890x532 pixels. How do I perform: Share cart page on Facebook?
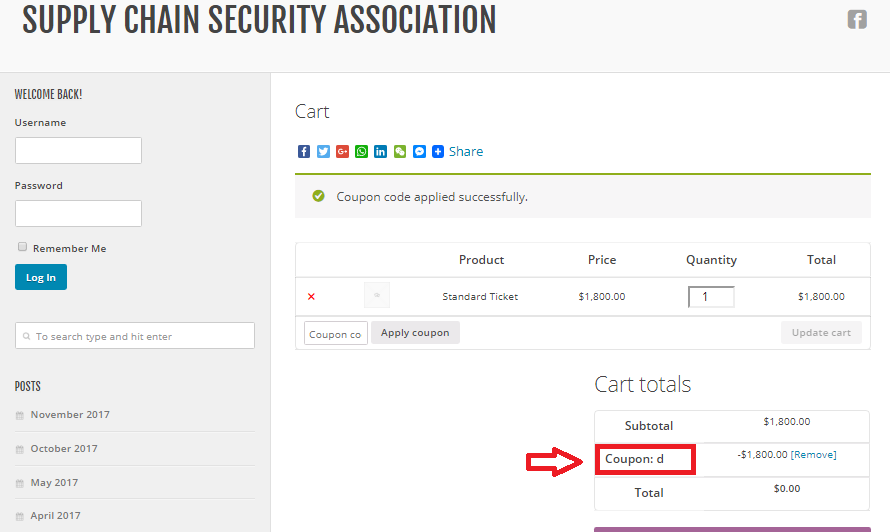pos(304,152)
